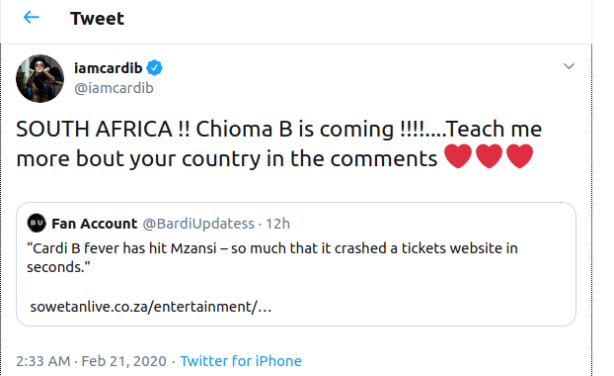Click the middle red heart emoji
The image size is (614, 376).
(489, 156)
